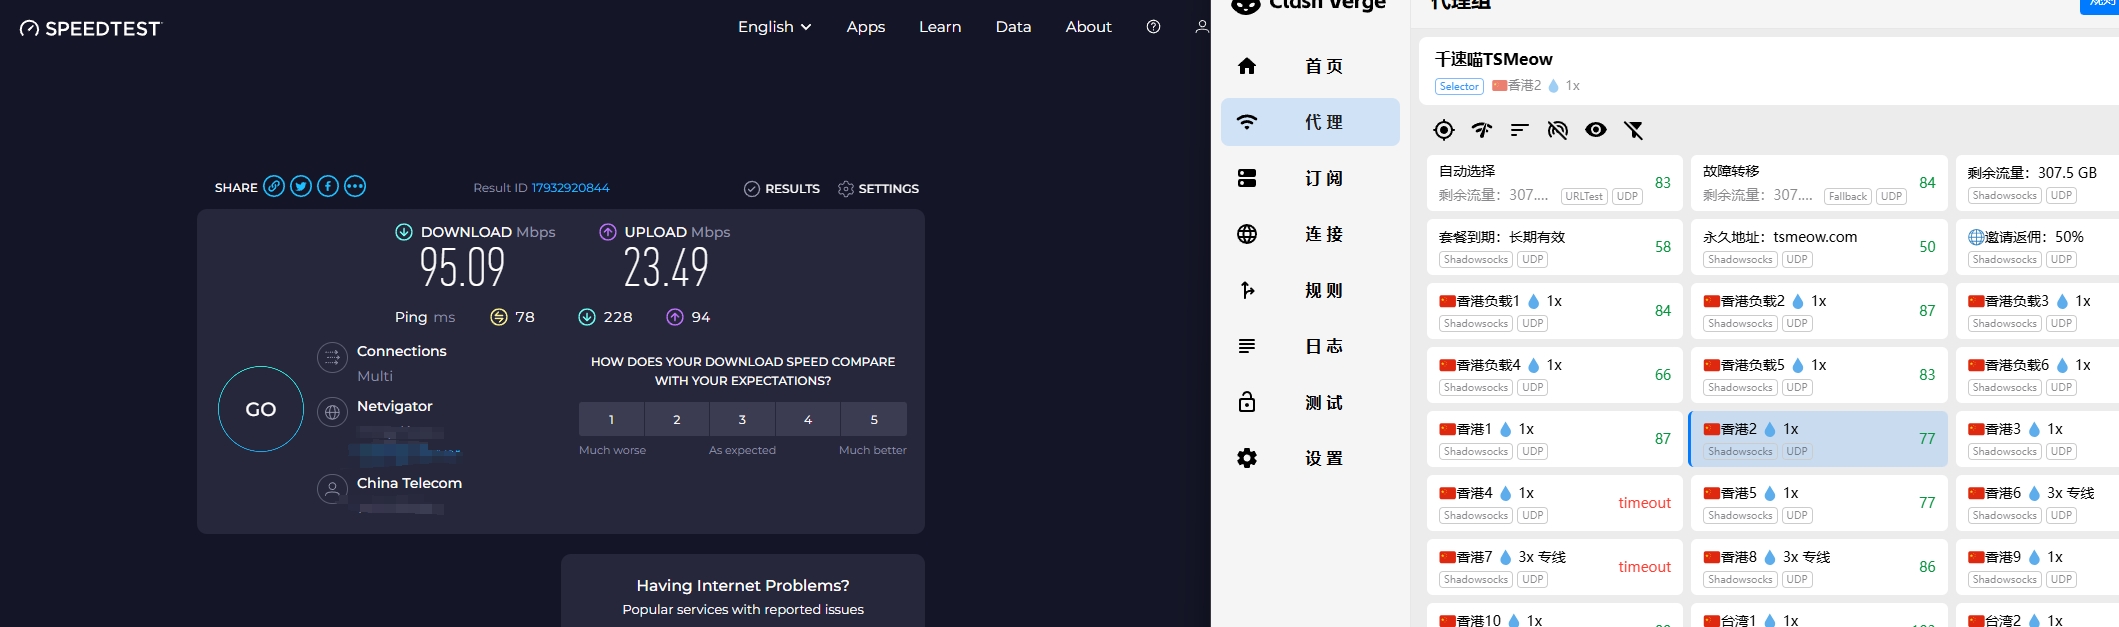The image size is (2119, 627).
Task: Click the 日志 lines icon in sidebar
Action: tap(1247, 346)
